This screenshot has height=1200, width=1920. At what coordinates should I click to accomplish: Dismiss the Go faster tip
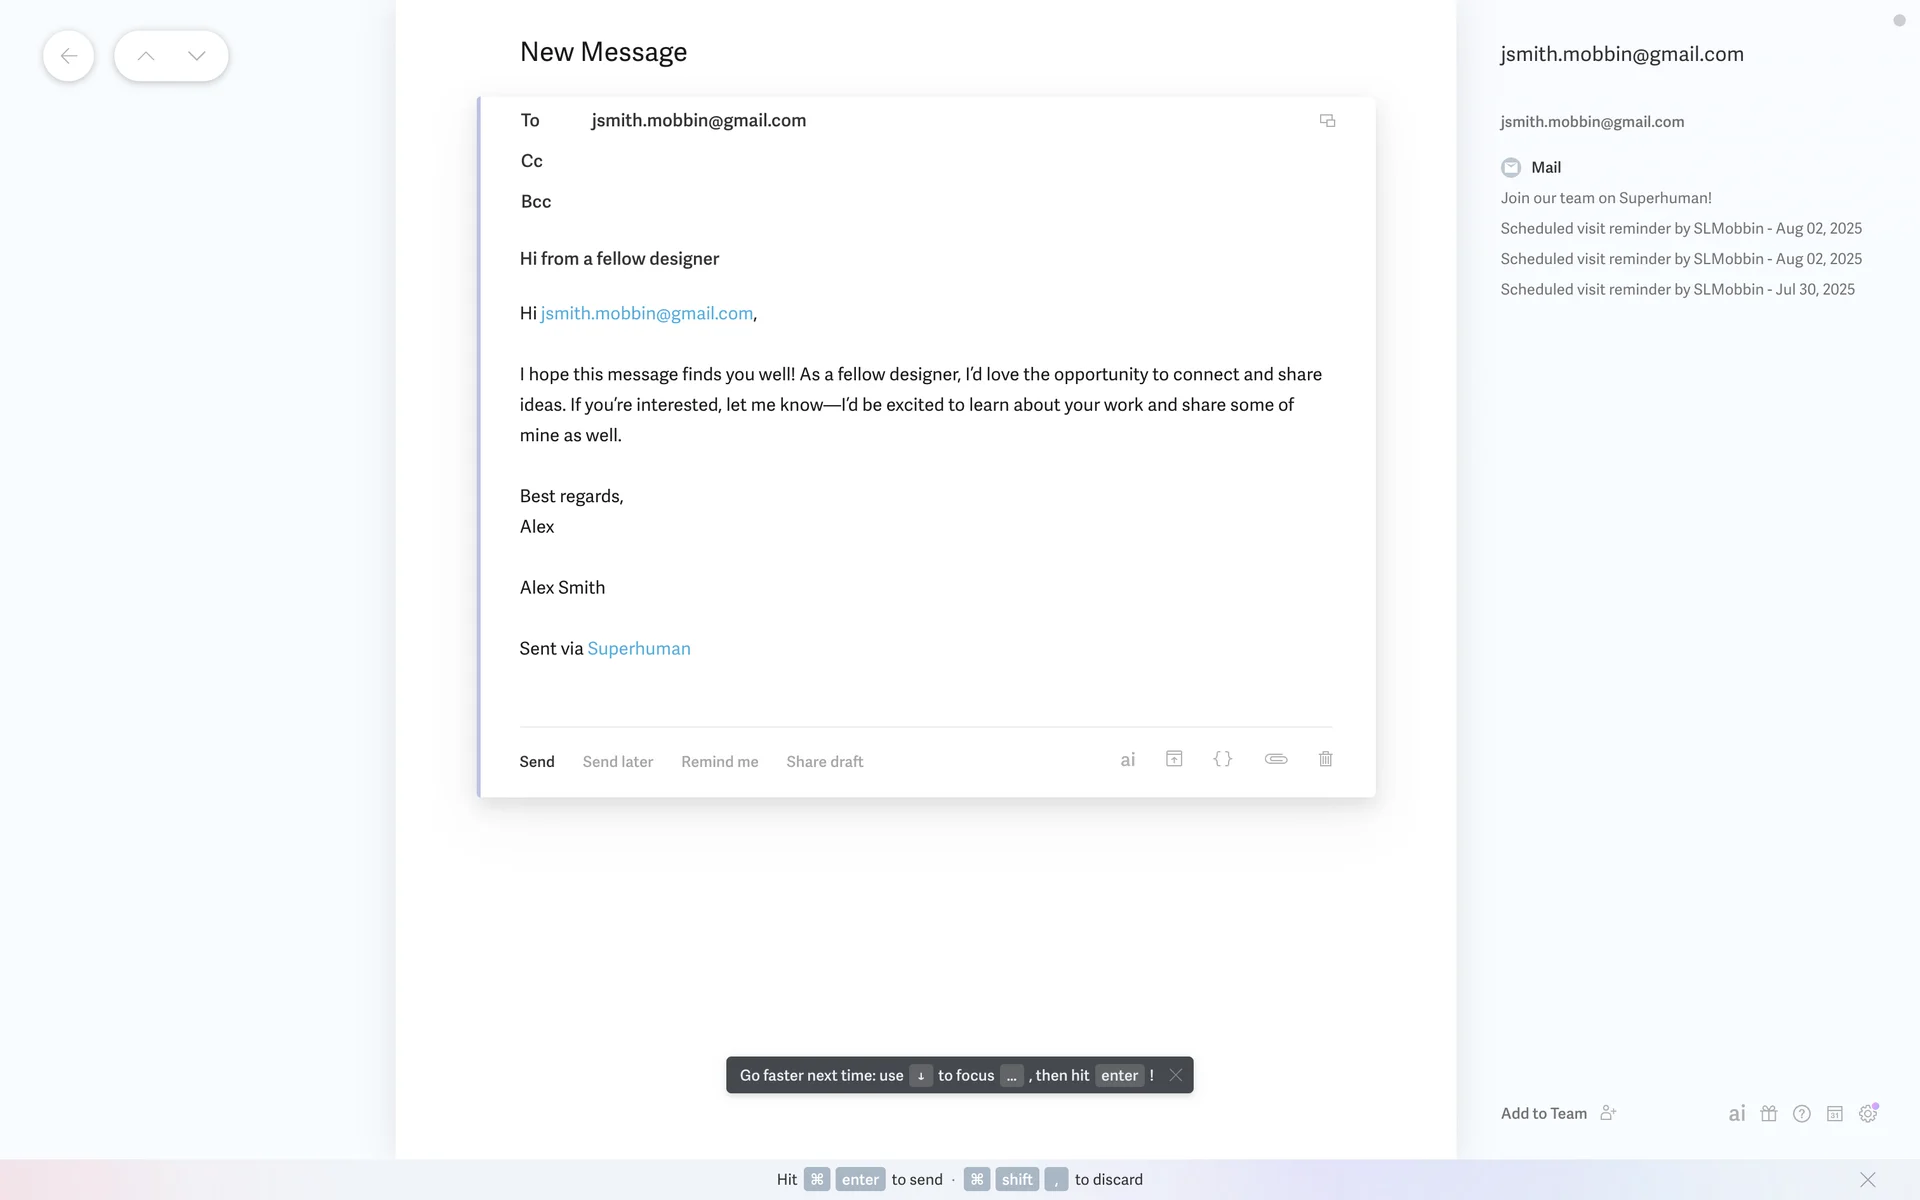pyautogui.click(x=1176, y=1075)
